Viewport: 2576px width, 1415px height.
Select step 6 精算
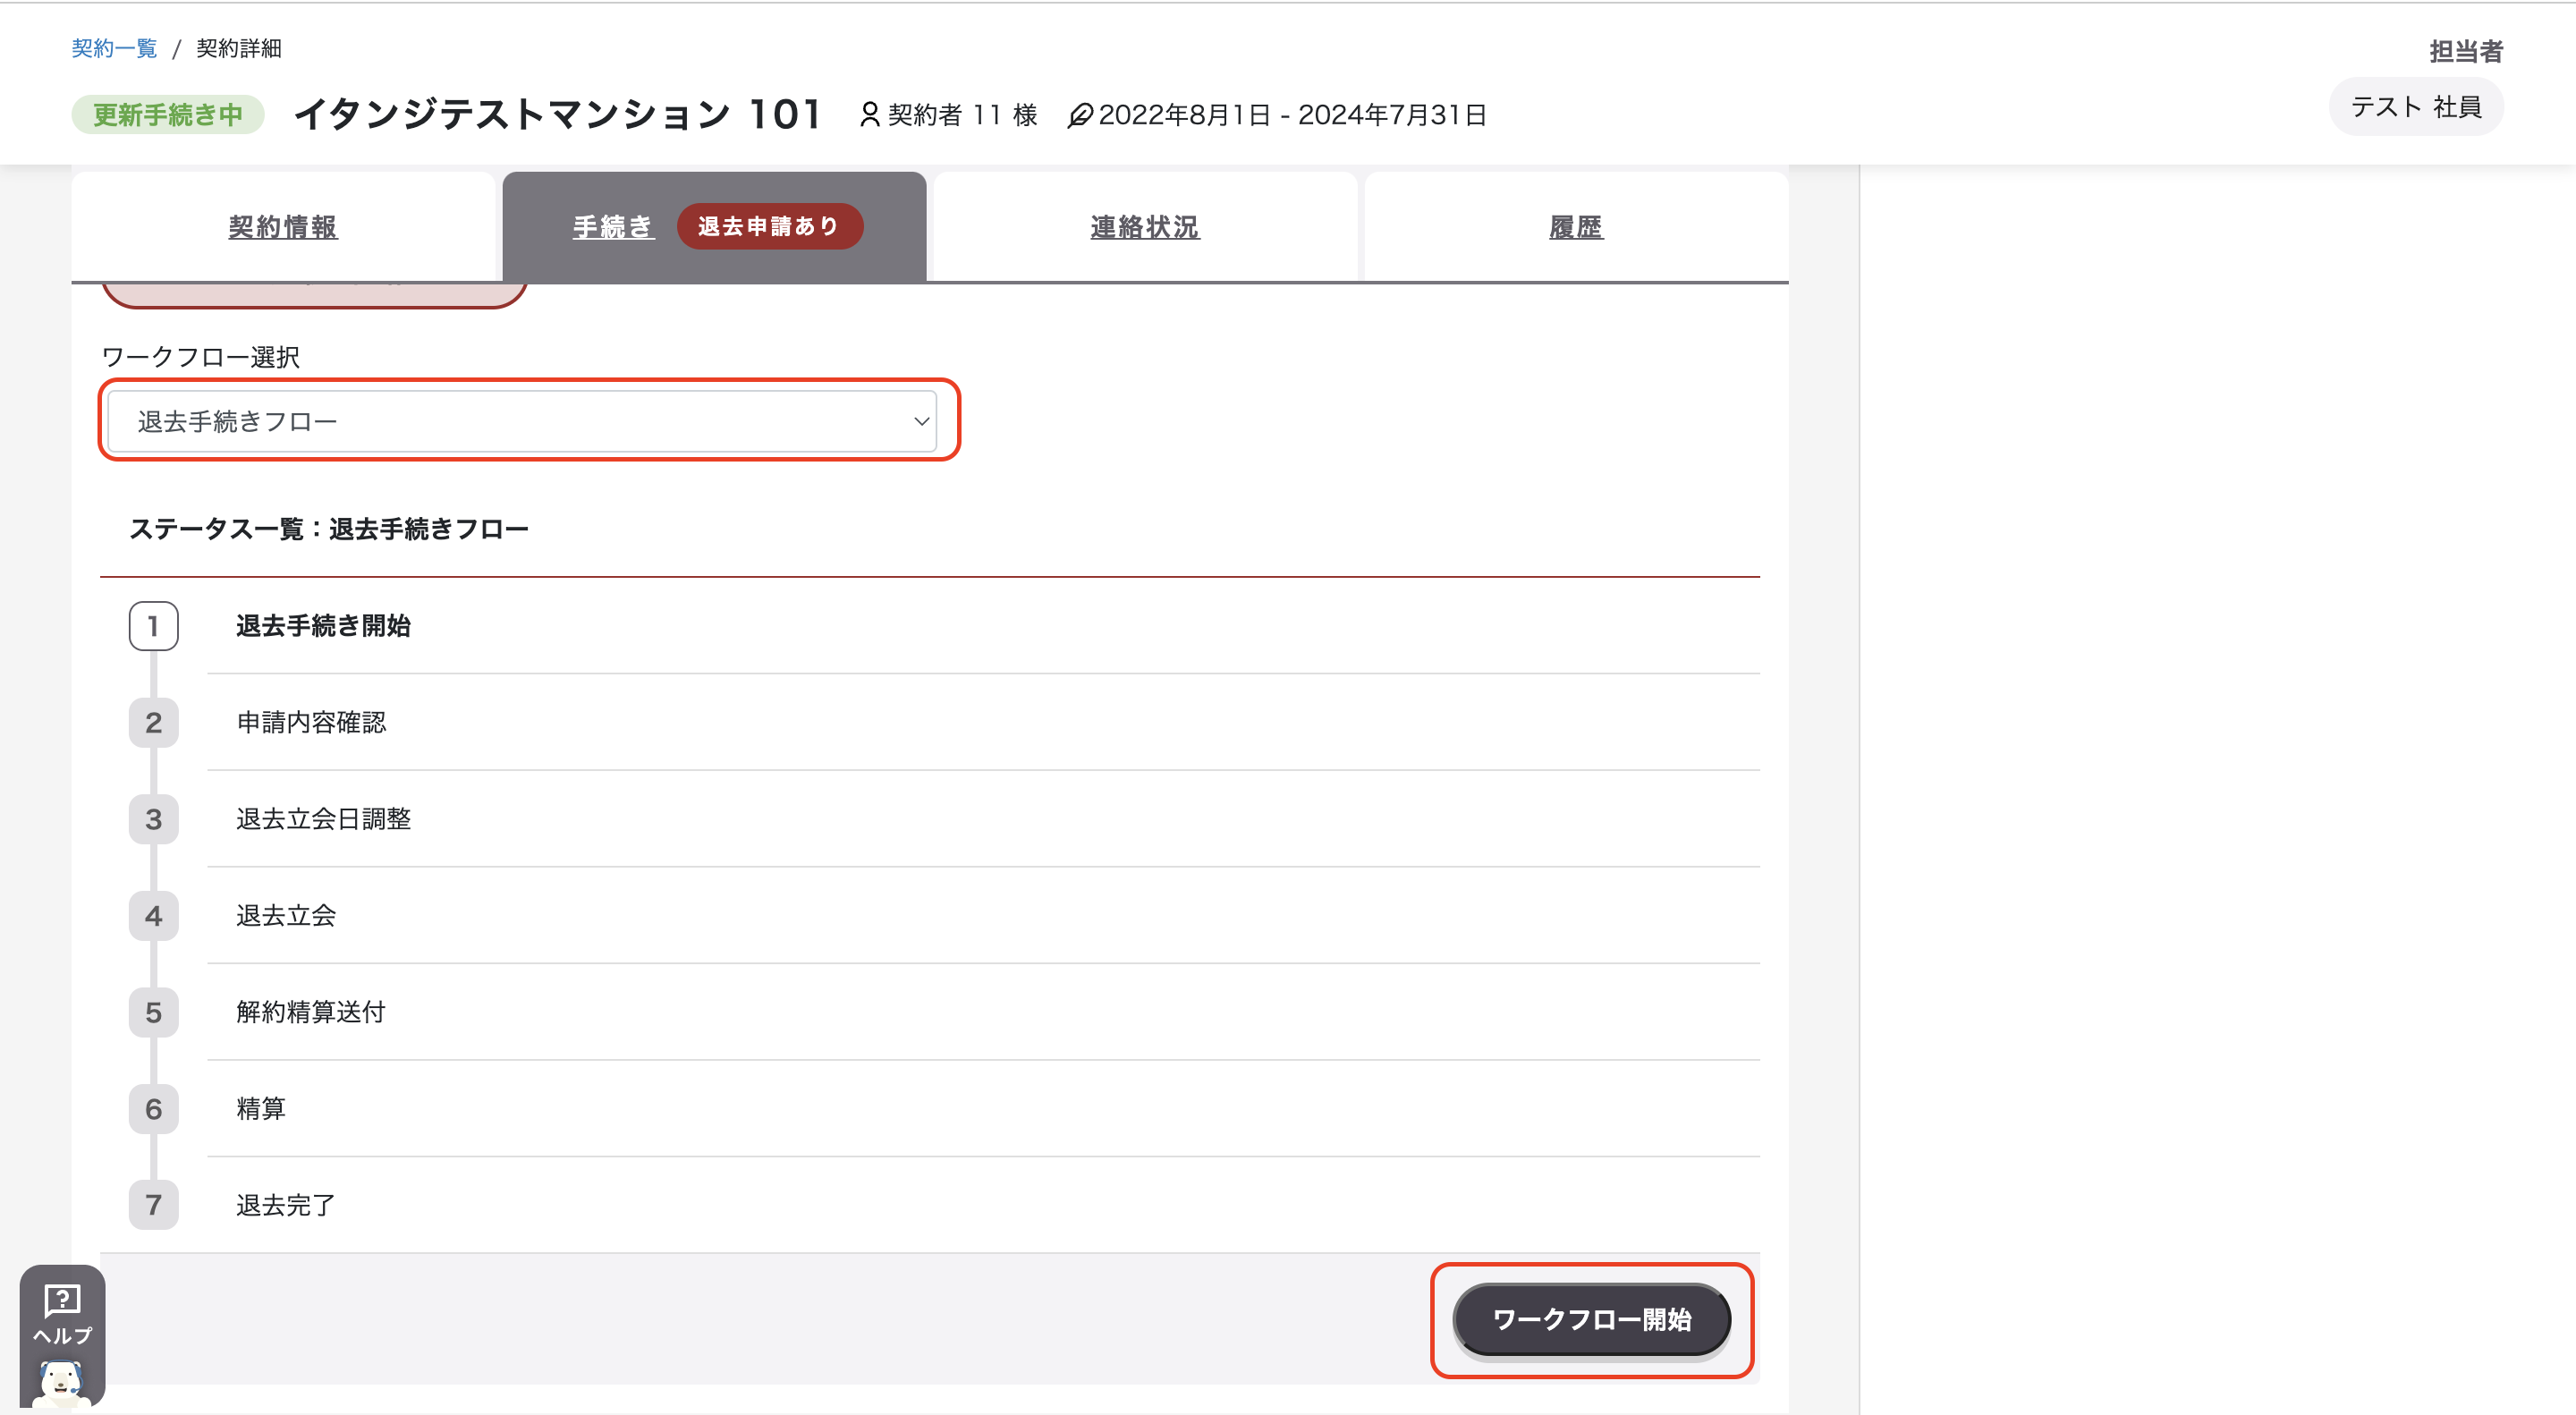tap(261, 1109)
